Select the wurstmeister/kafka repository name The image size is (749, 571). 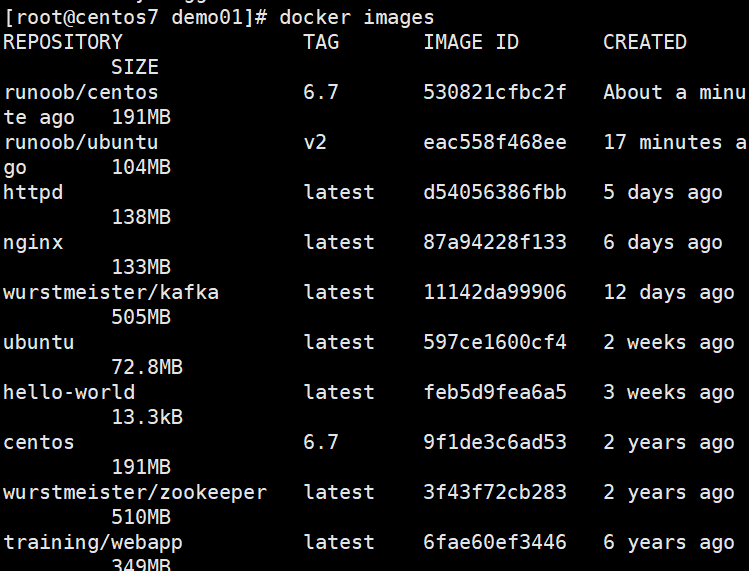tap(111, 292)
